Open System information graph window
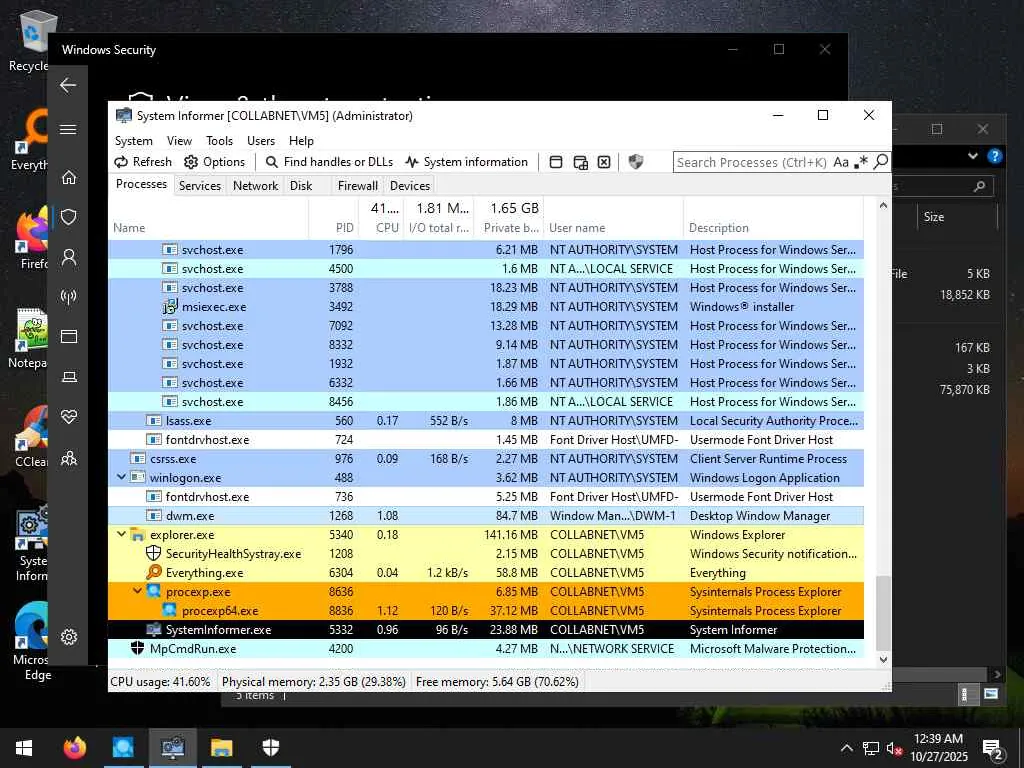 466,162
